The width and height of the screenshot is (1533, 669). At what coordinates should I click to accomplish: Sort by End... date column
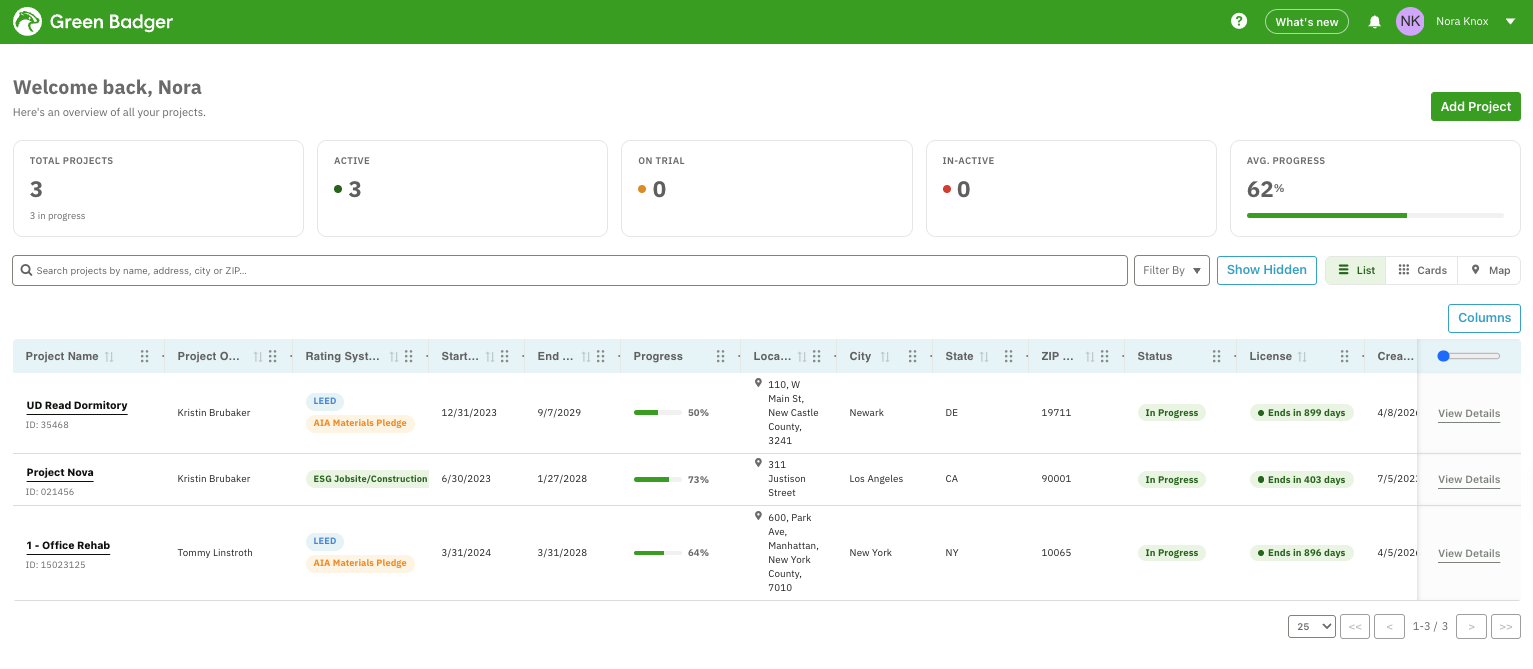click(x=586, y=356)
